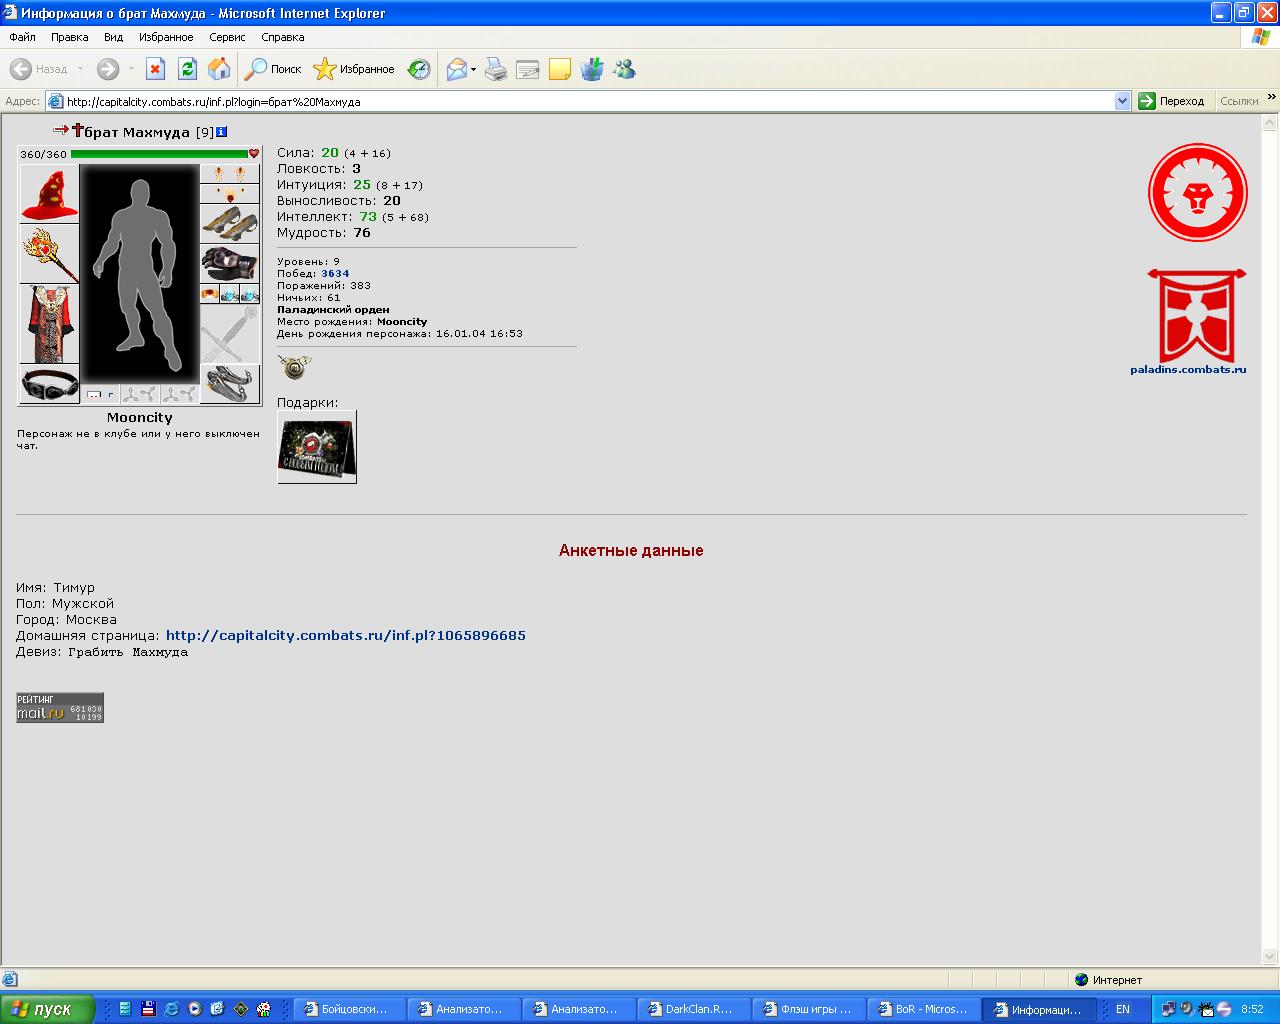The height and width of the screenshot is (1024, 1280).
Task: Click the red gem ring item
Action: tap(209, 294)
